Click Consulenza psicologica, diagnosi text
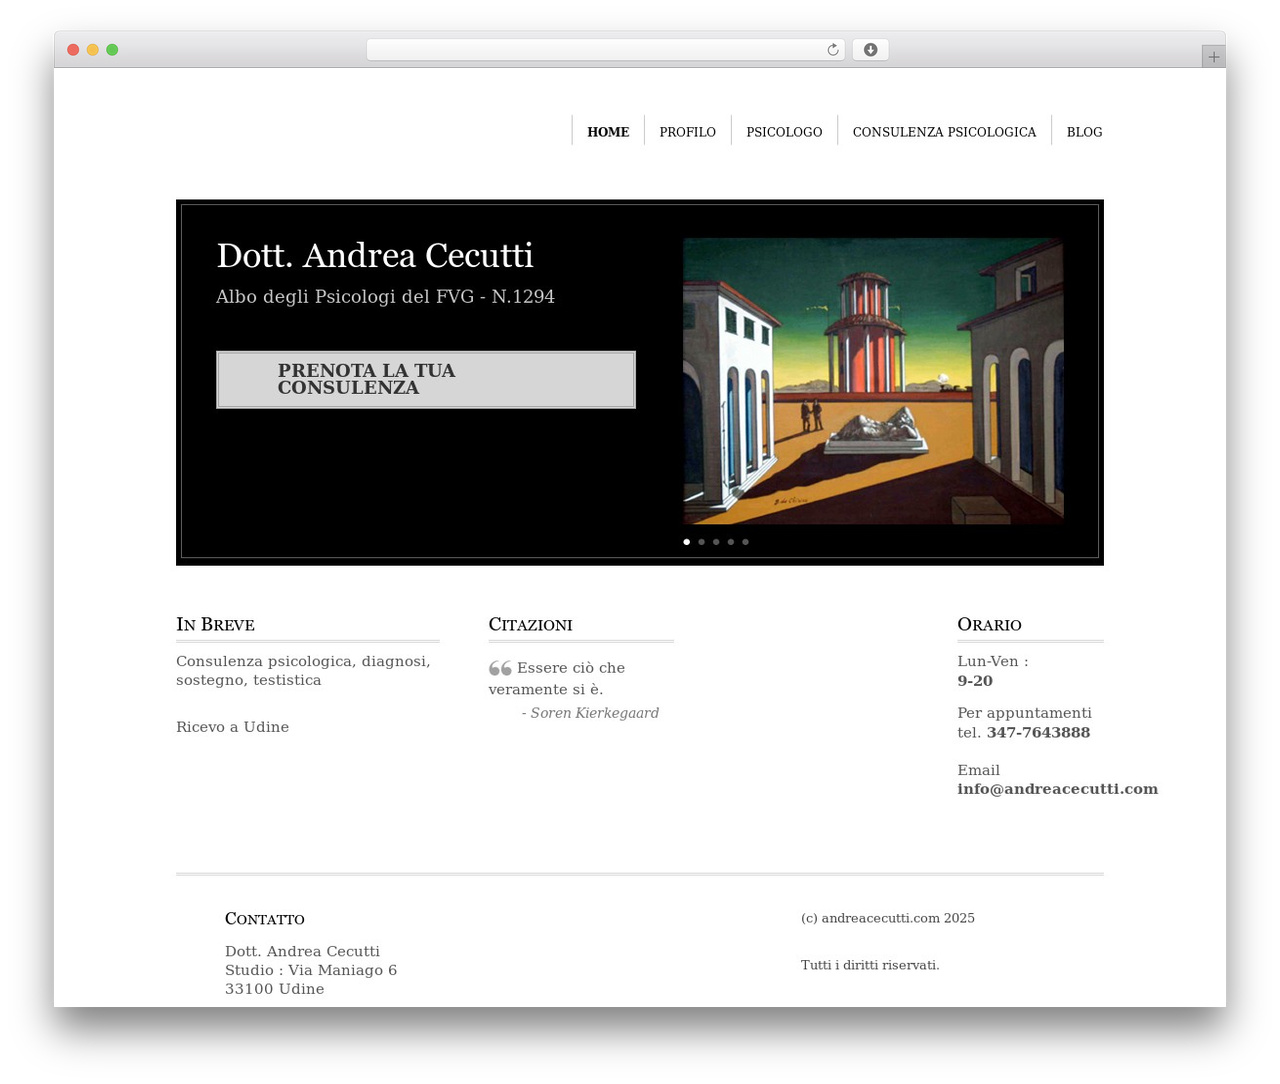 (x=303, y=671)
